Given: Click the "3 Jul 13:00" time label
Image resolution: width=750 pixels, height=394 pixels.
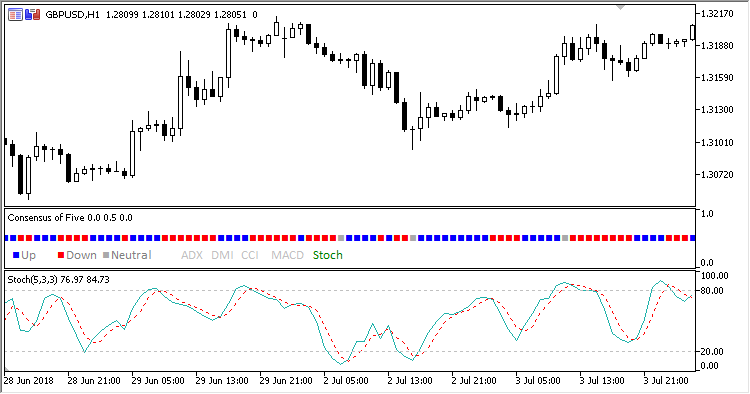Looking at the screenshot, I should coord(602,381).
